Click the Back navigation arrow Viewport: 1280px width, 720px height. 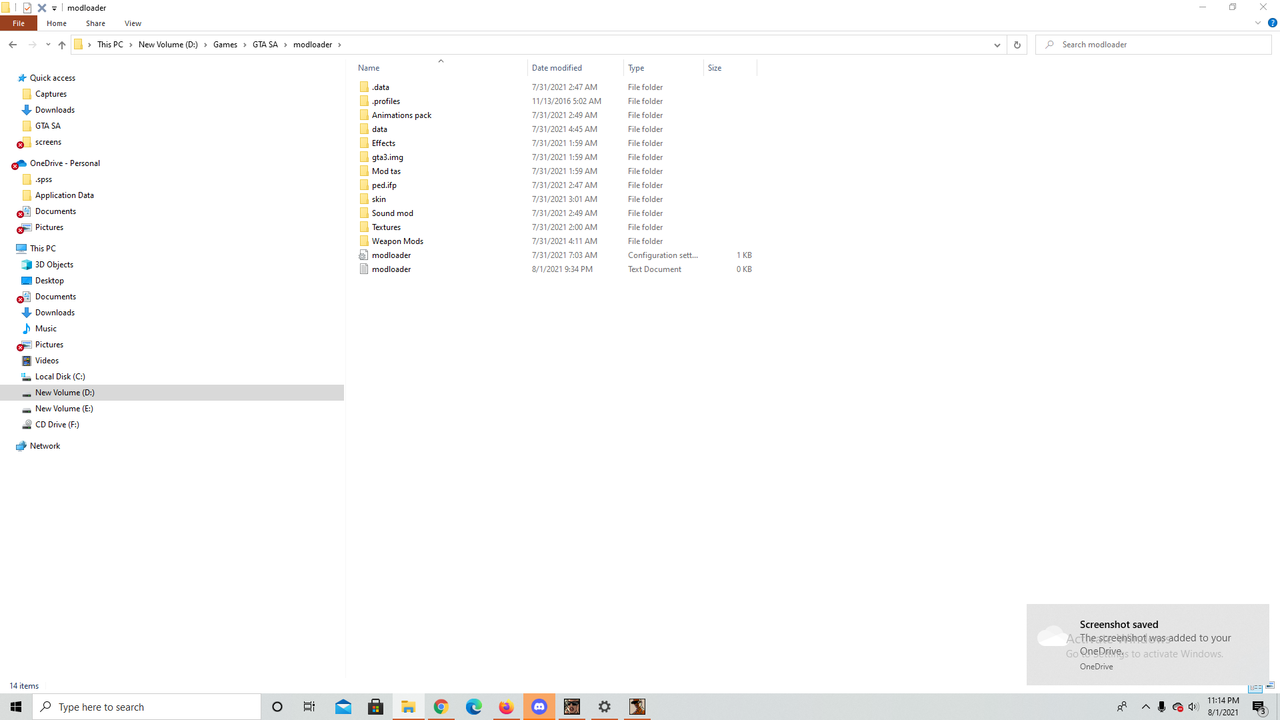[x=12, y=45]
